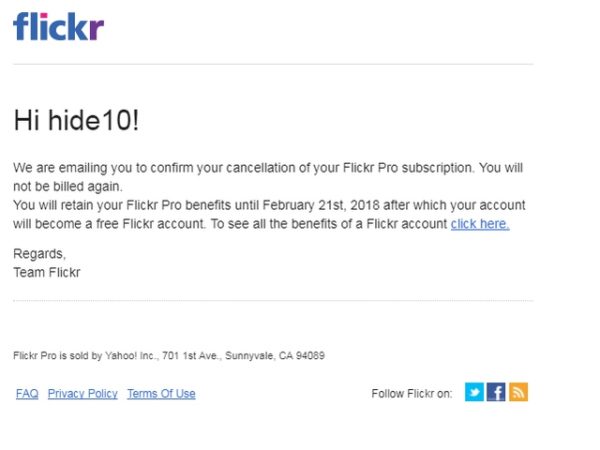Screen dimensions: 600x450
Task: Open the orange RSS feed icon
Action: (518, 392)
